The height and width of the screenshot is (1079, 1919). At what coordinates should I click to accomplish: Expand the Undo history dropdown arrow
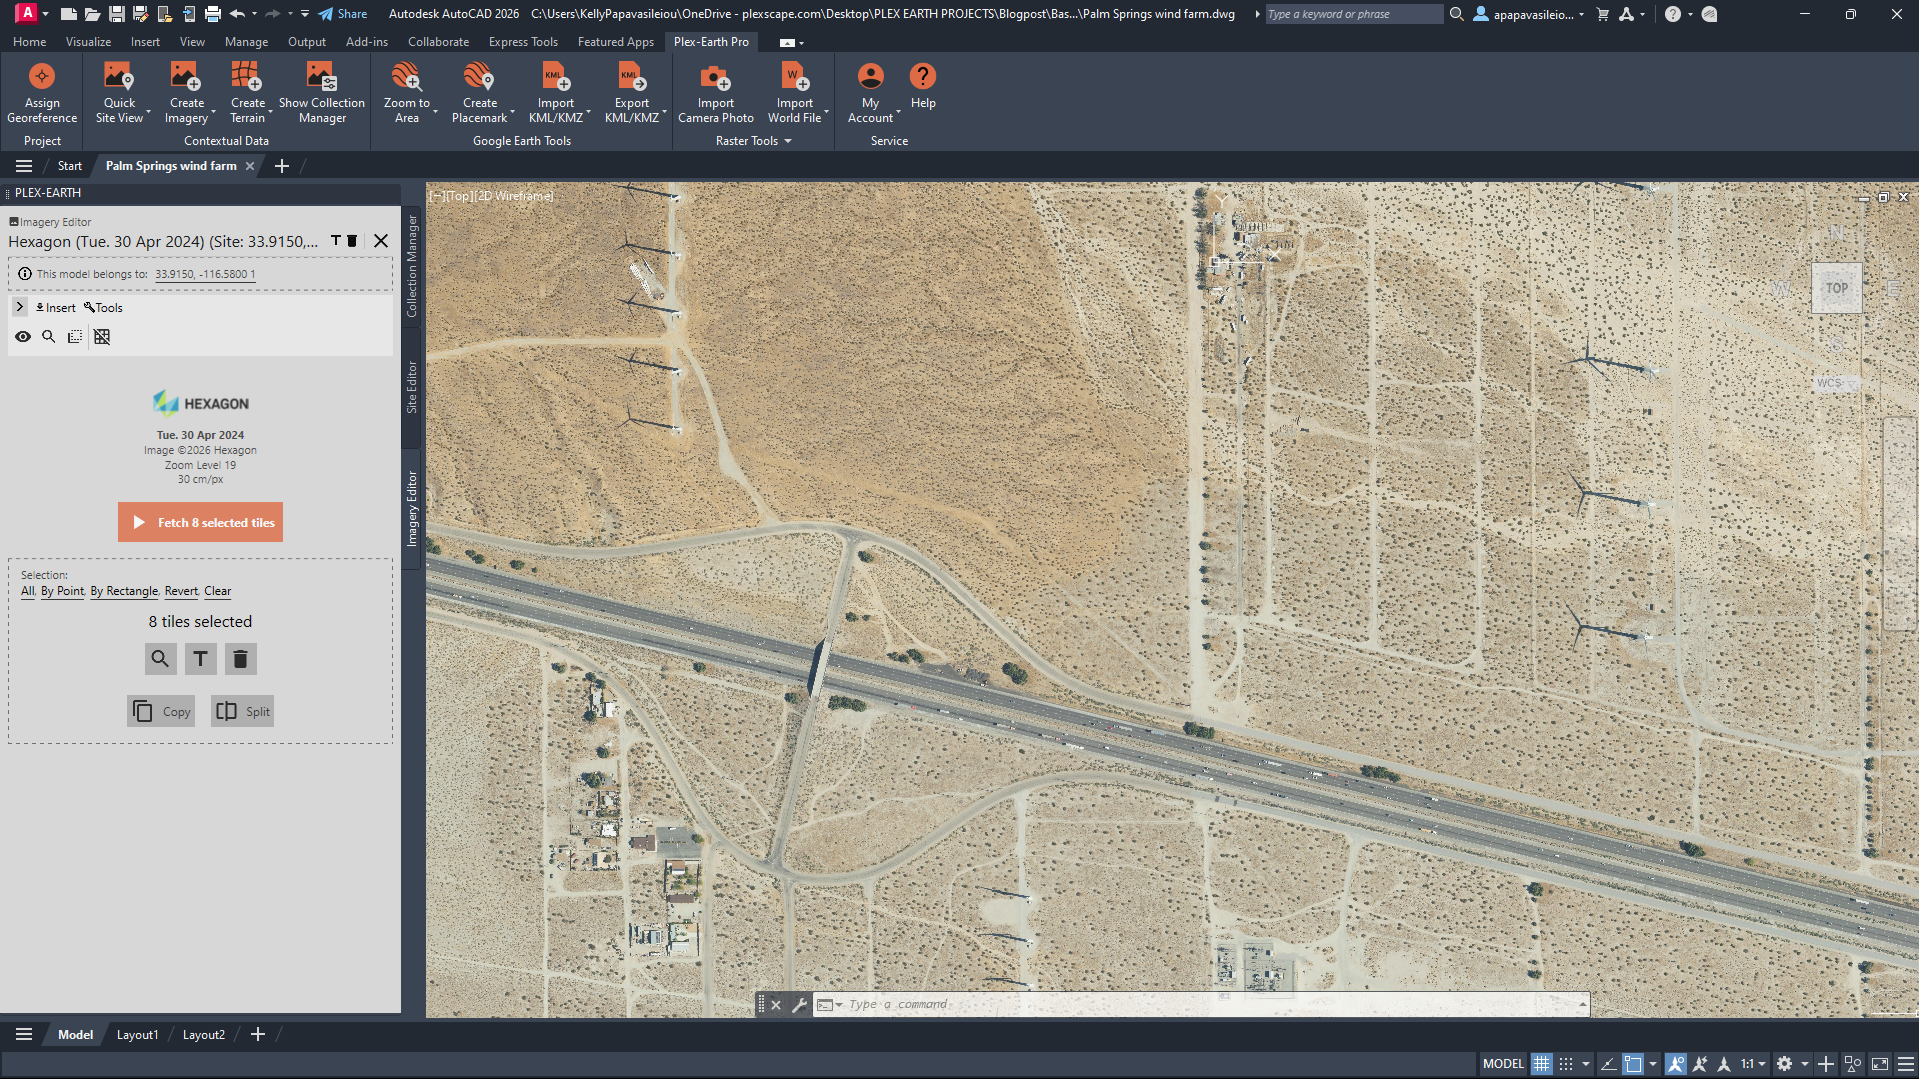254,14
